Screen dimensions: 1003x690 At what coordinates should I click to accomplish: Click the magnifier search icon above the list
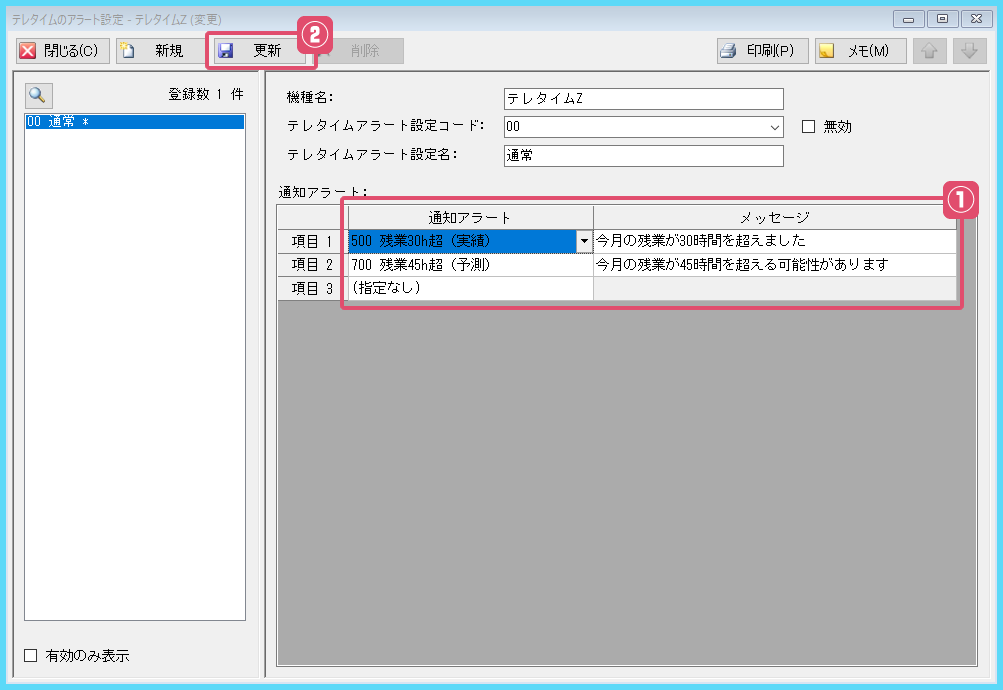[40, 95]
